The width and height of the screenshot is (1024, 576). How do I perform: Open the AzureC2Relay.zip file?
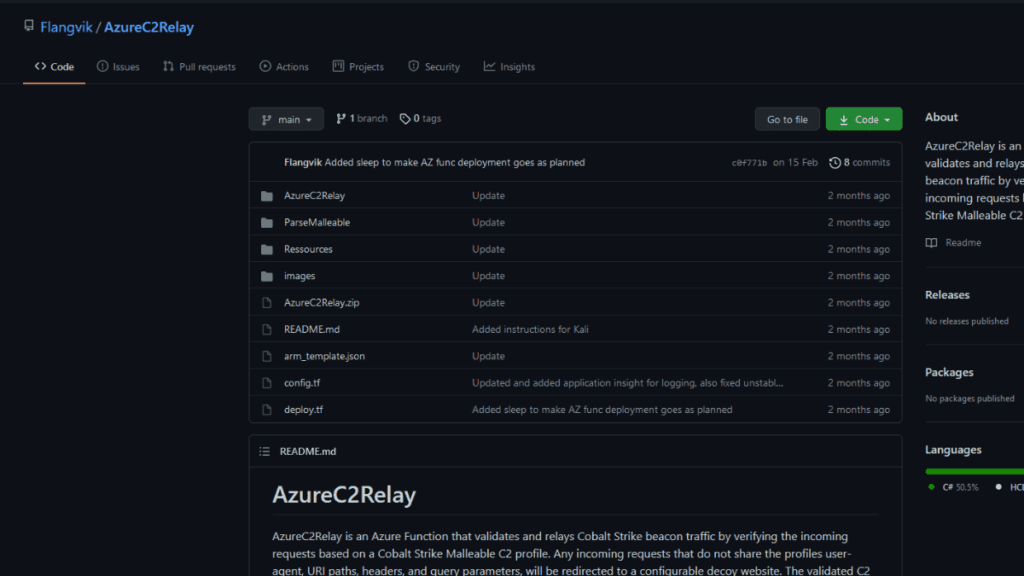[321, 302]
